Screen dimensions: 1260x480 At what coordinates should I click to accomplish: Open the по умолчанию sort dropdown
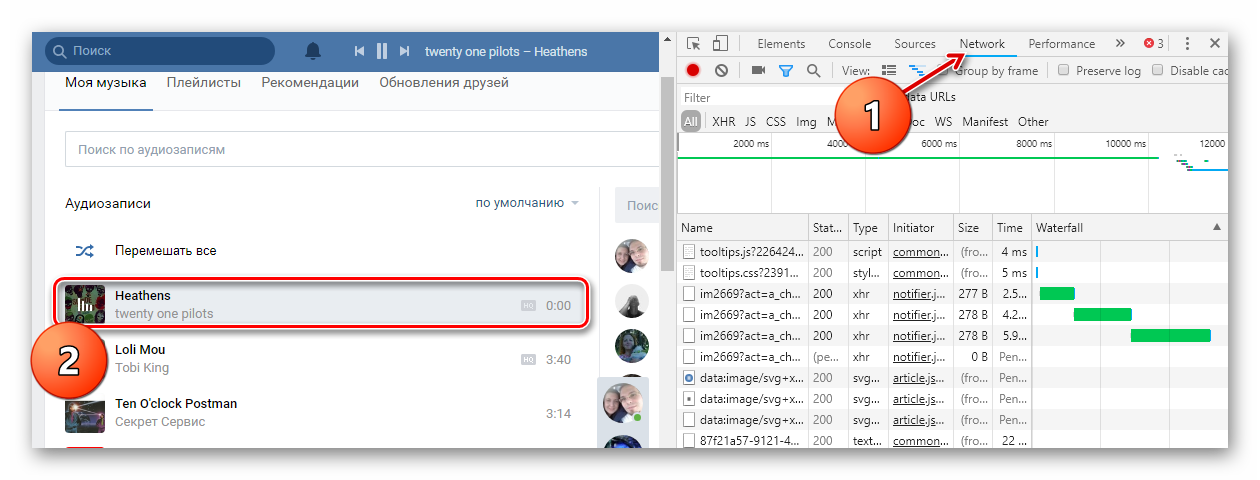pyautogui.click(x=527, y=203)
